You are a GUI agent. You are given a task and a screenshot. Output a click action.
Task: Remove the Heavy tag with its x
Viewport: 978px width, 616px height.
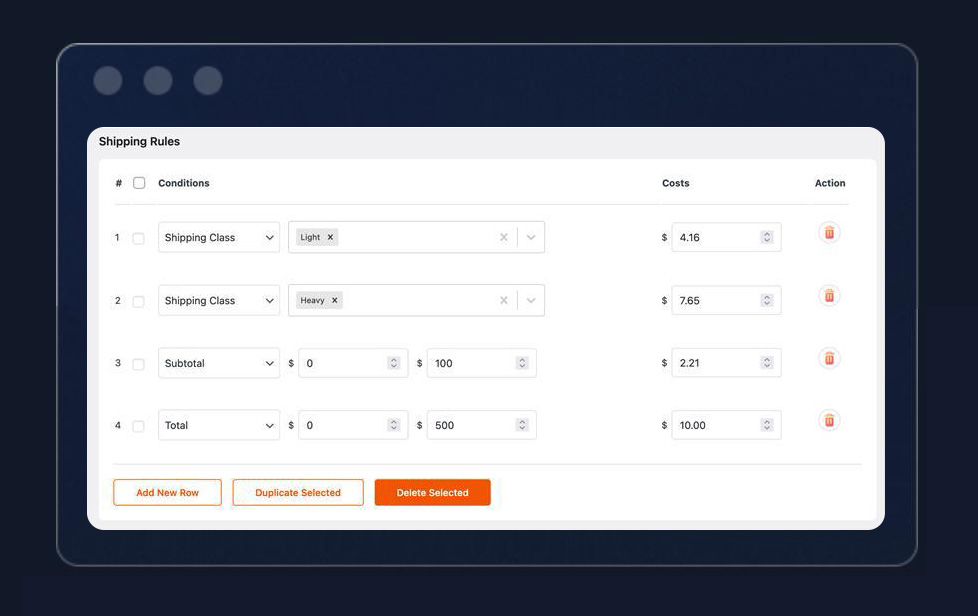pos(335,300)
